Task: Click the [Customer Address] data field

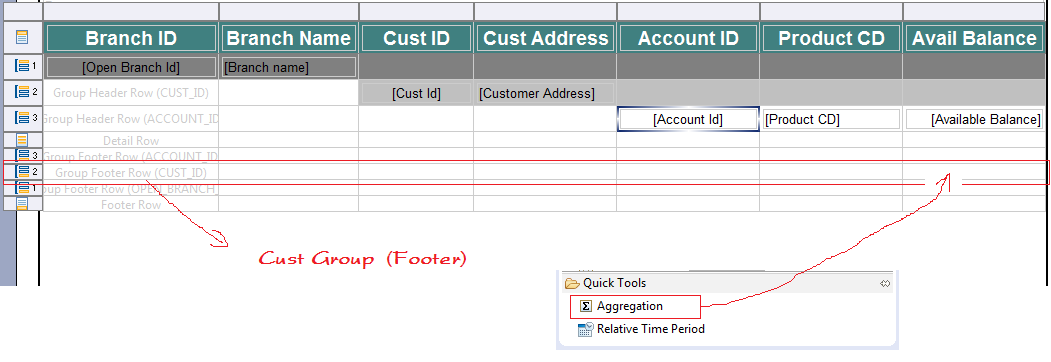Action: click(x=537, y=93)
